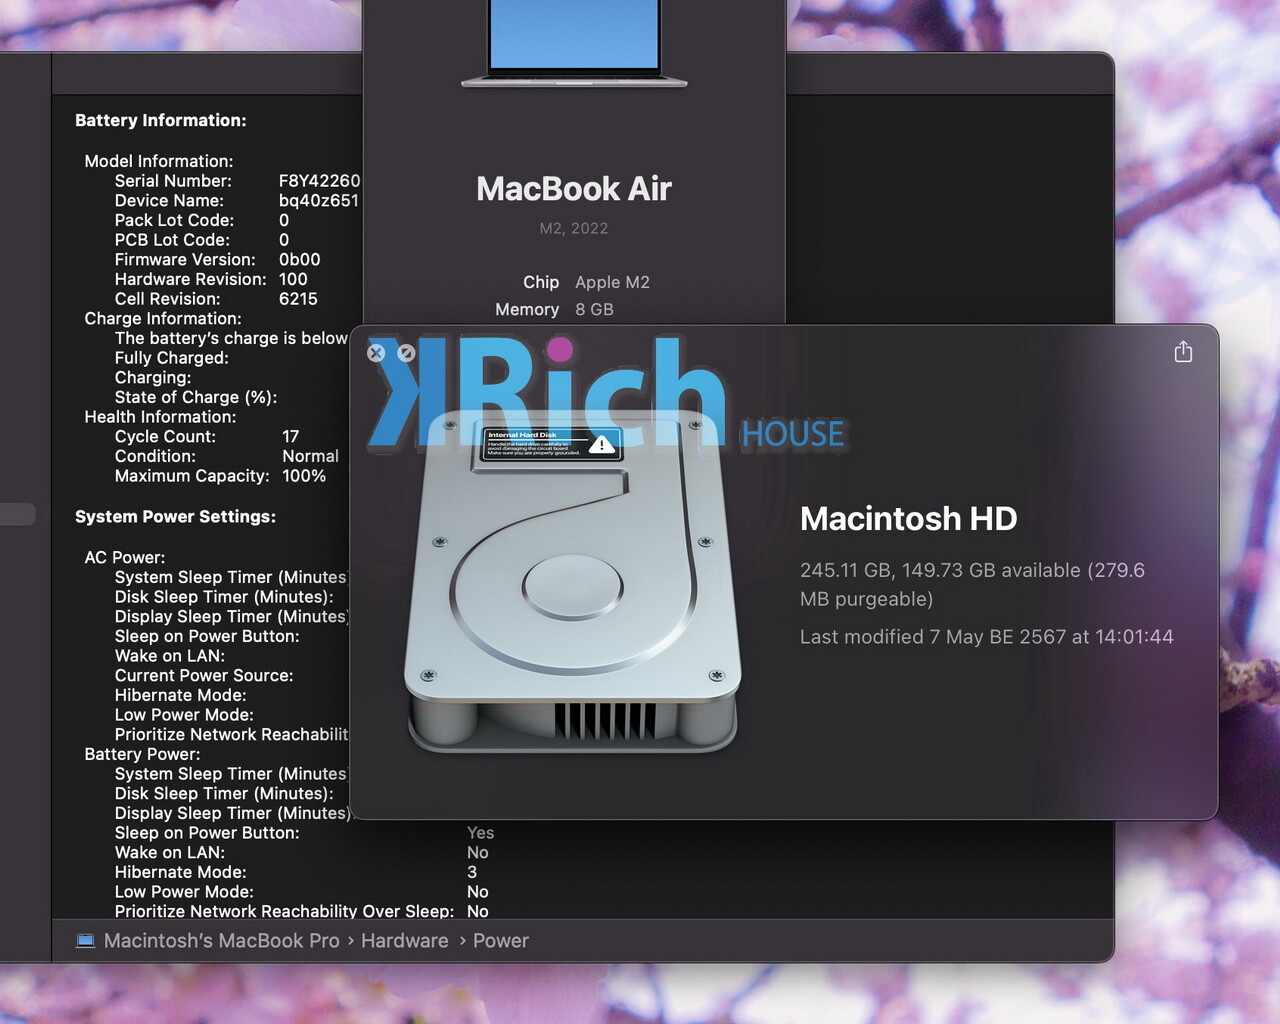Click the 'Apple M2' chip value
Viewport: 1280px width, 1024px height.
click(612, 282)
